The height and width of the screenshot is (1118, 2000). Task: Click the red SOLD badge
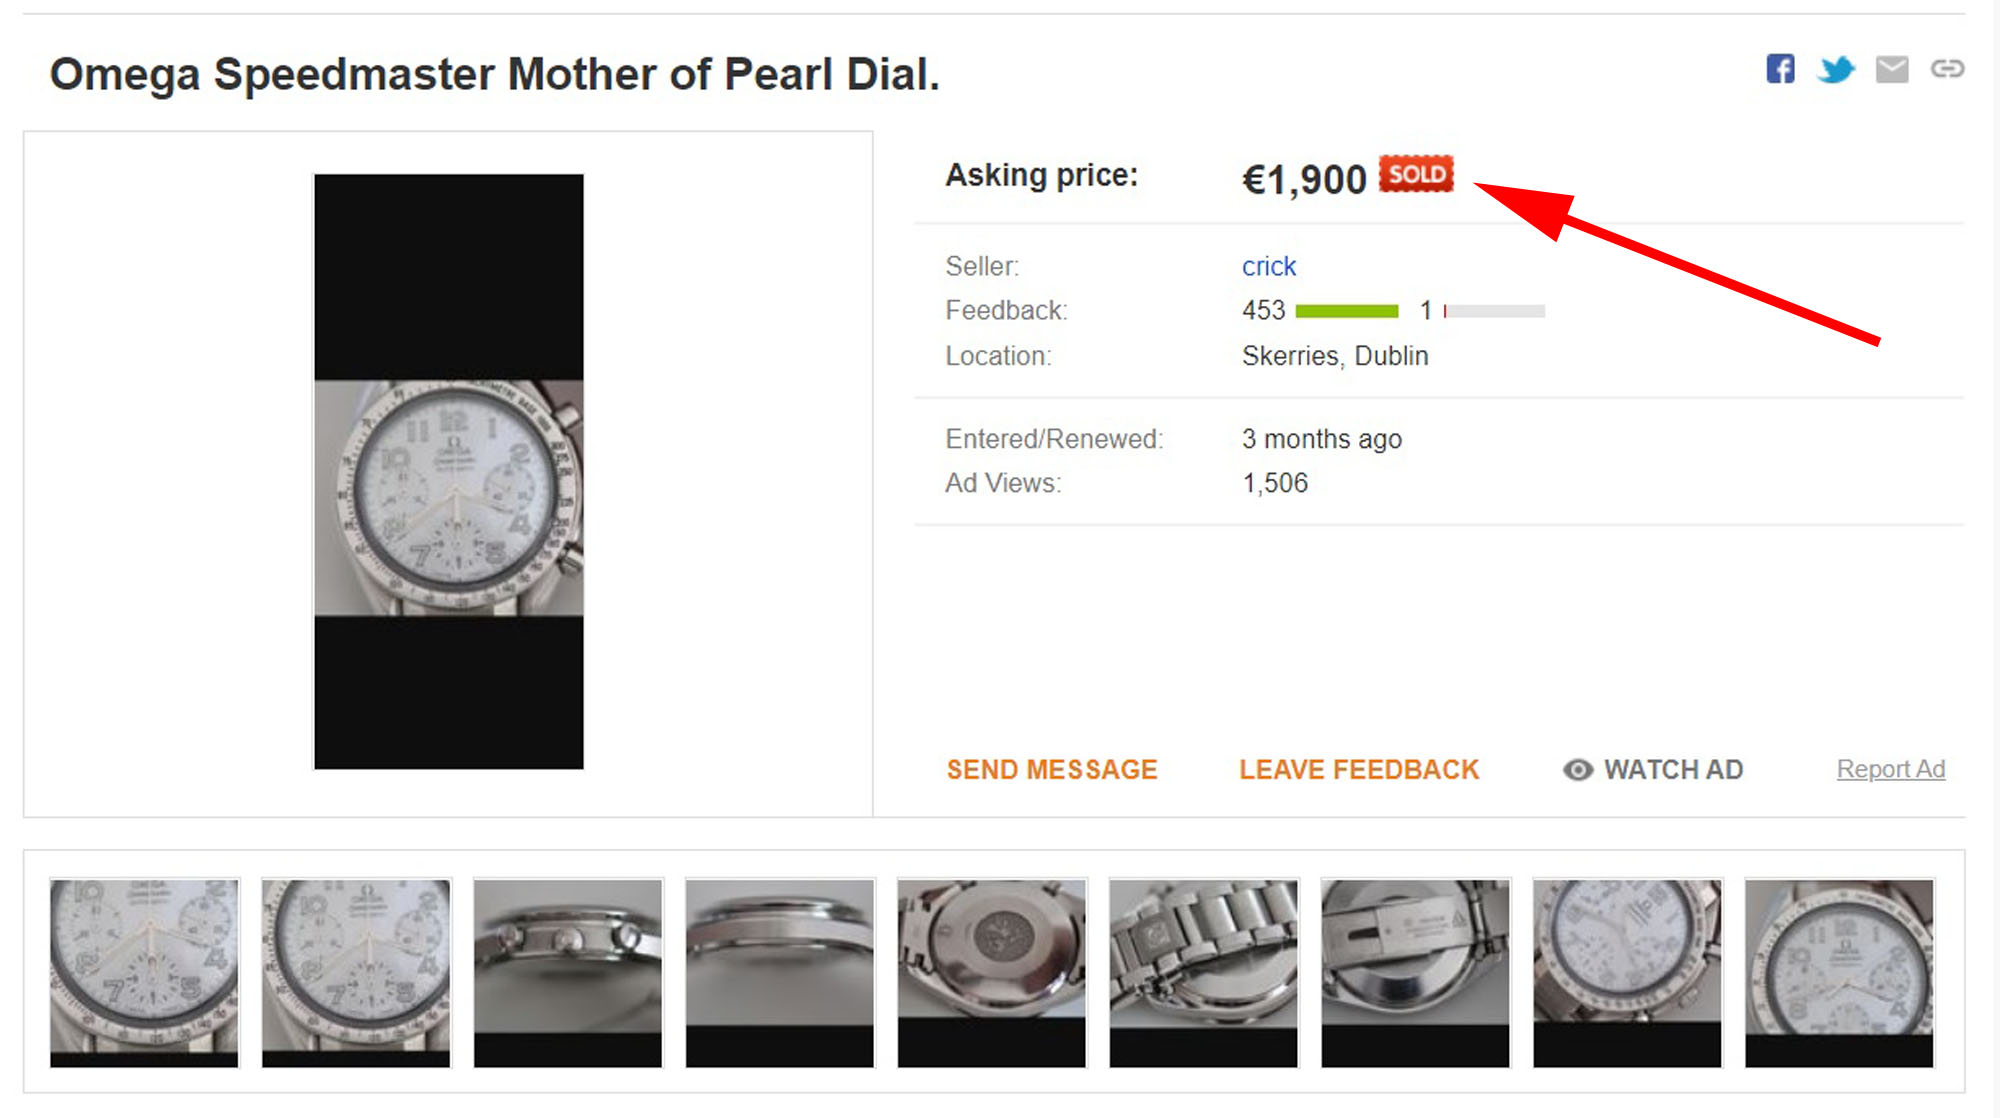click(x=1415, y=174)
